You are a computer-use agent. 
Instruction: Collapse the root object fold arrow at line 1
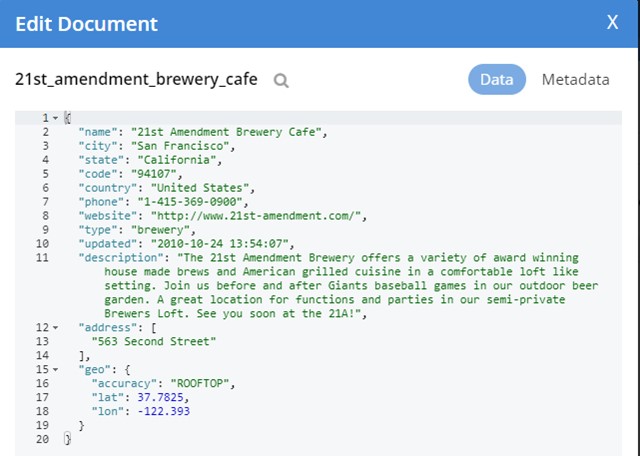pos(56,118)
